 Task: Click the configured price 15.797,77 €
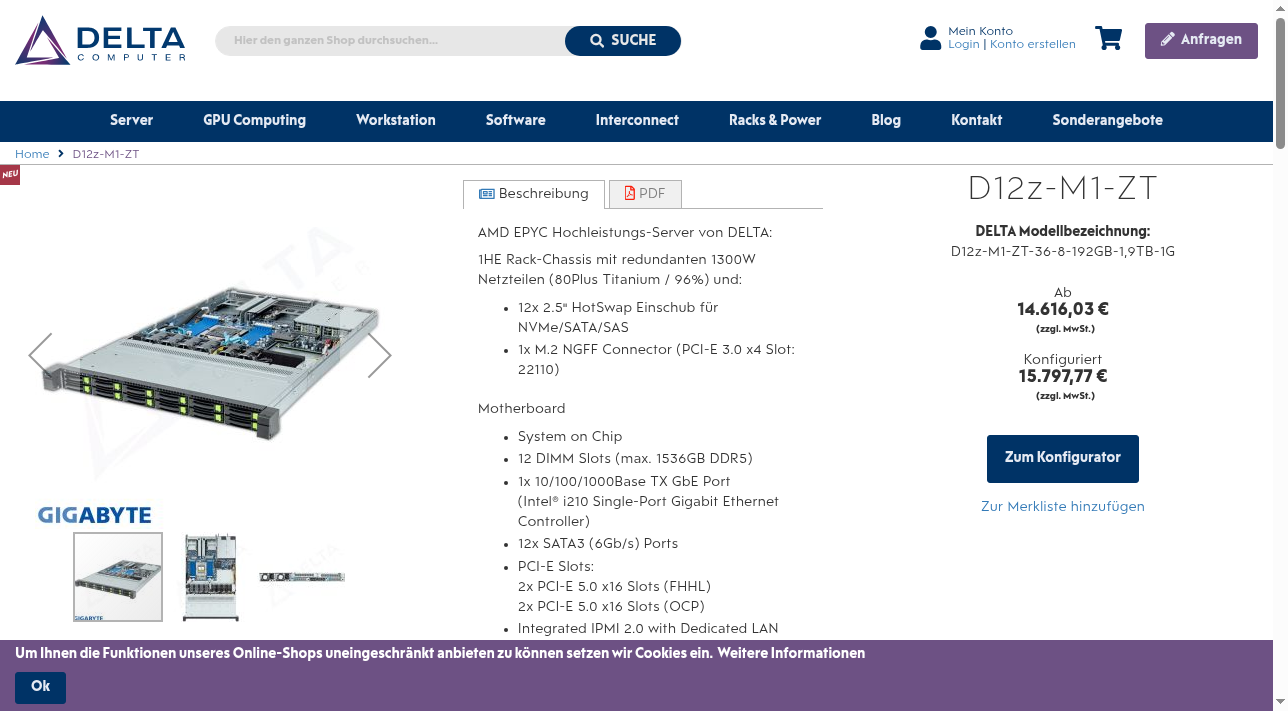click(x=1063, y=377)
